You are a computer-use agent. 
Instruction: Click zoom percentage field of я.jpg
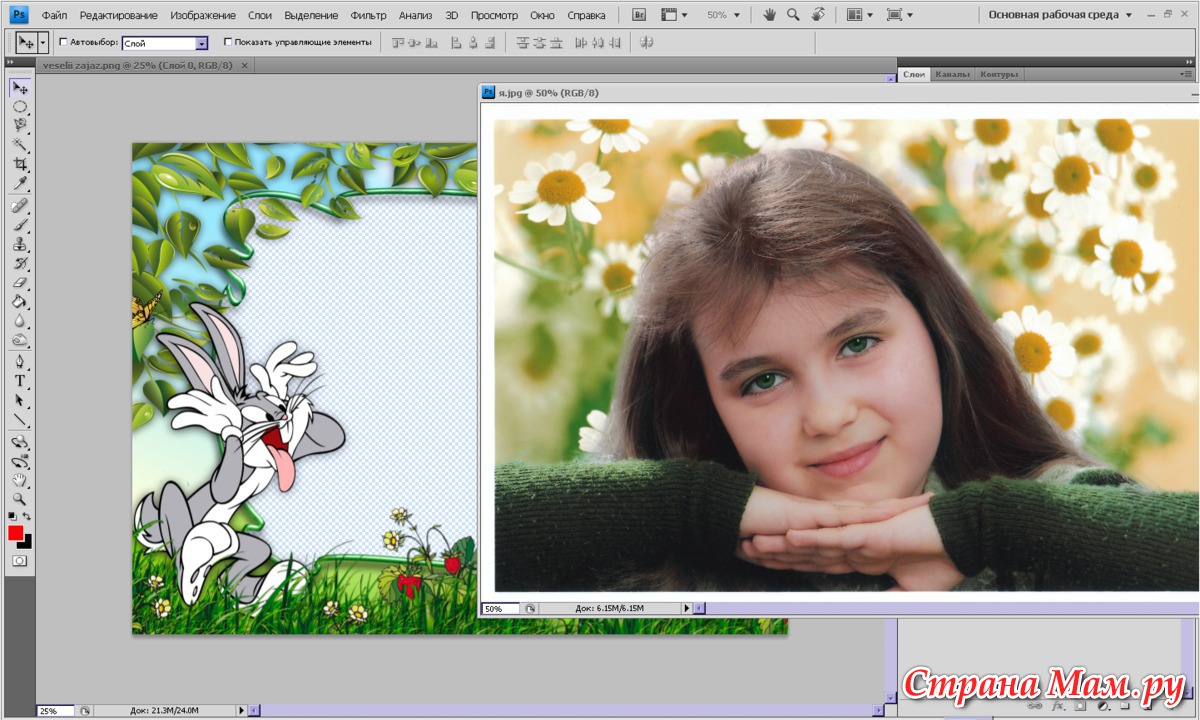(x=500, y=608)
